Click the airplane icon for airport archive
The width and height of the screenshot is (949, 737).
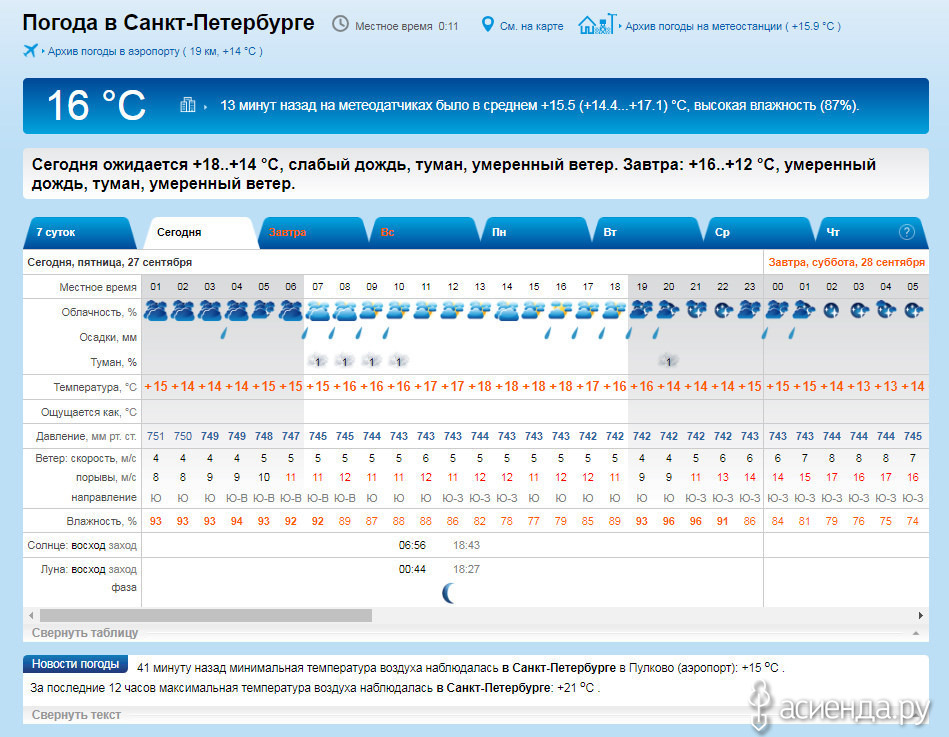pyautogui.click(x=30, y=50)
